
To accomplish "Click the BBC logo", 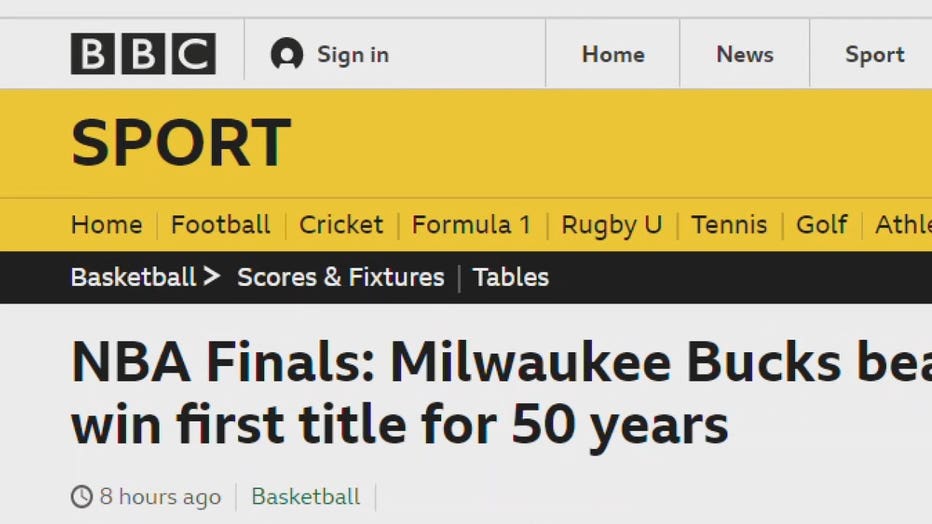I will point(143,54).
